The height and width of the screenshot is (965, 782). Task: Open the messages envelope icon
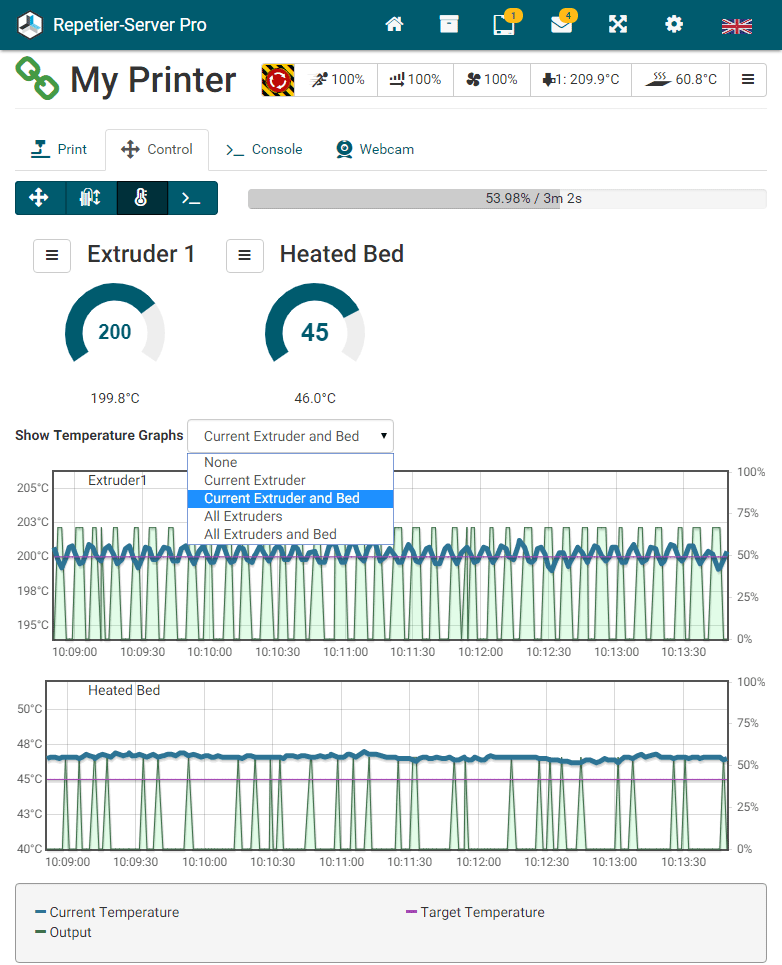pos(562,24)
